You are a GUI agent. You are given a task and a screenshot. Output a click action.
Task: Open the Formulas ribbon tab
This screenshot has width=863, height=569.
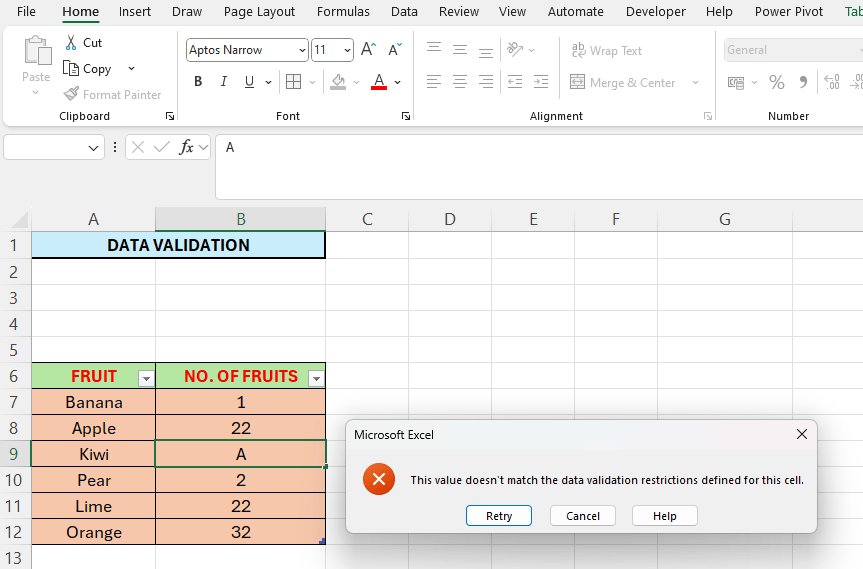tap(343, 12)
